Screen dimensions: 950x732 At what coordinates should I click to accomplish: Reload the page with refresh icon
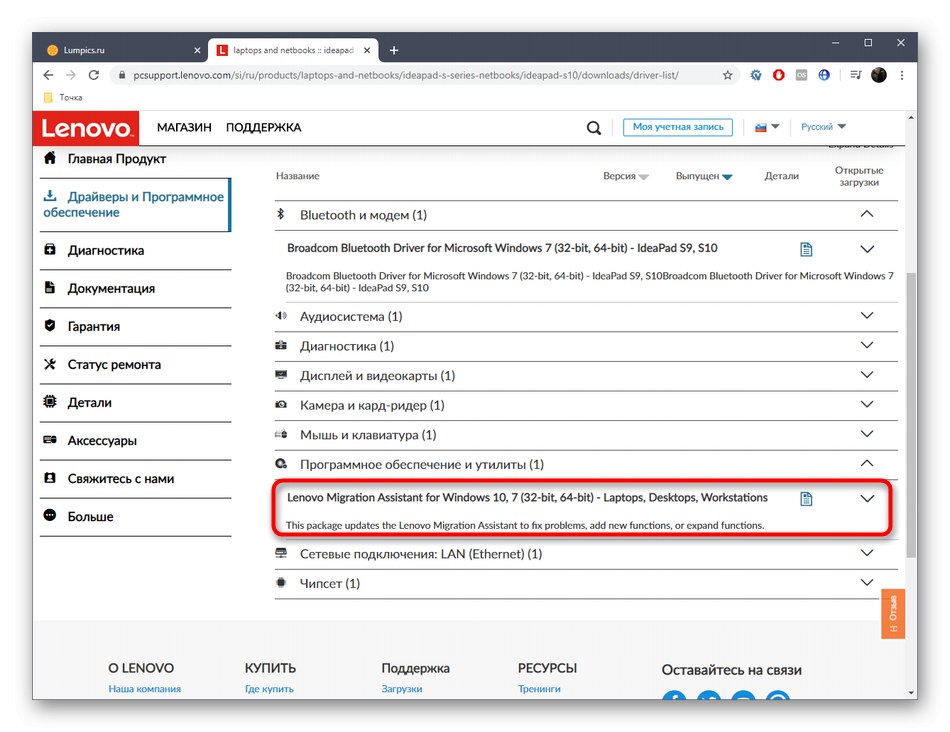pos(94,75)
